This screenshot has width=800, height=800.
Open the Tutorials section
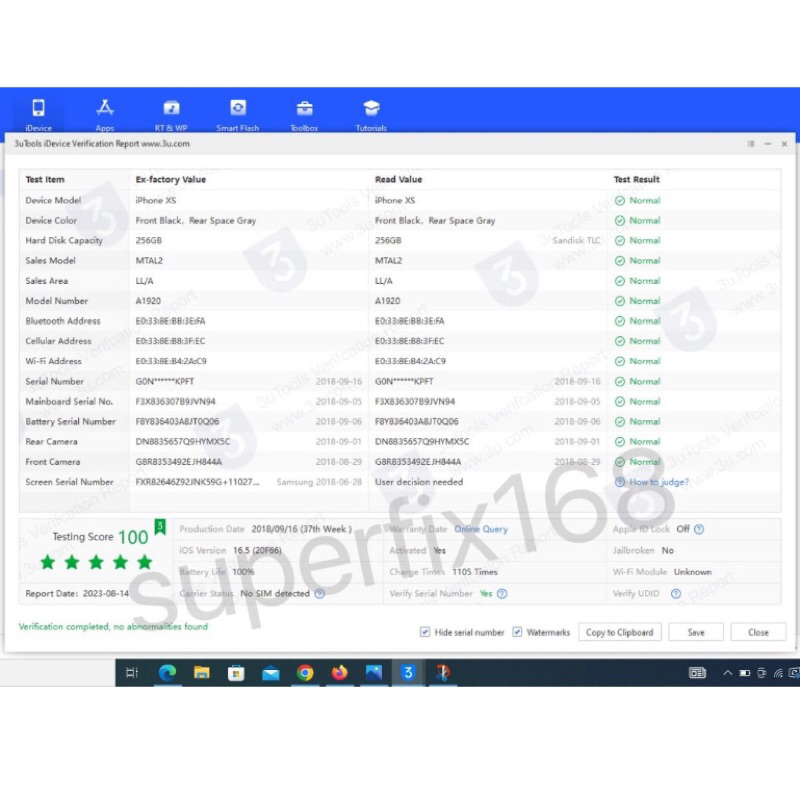click(371, 108)
